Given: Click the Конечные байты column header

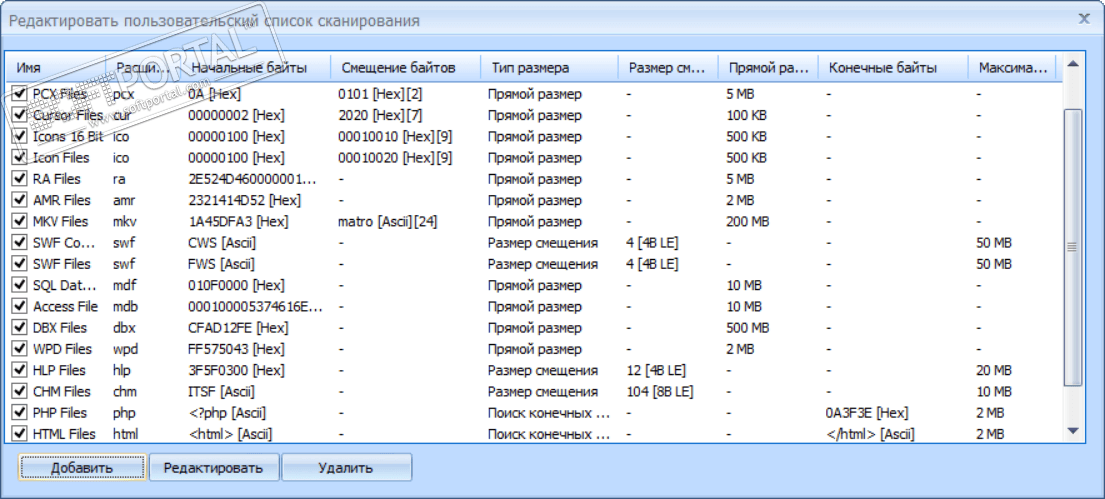Looking at the screenshot, I should tap(892, 68).
